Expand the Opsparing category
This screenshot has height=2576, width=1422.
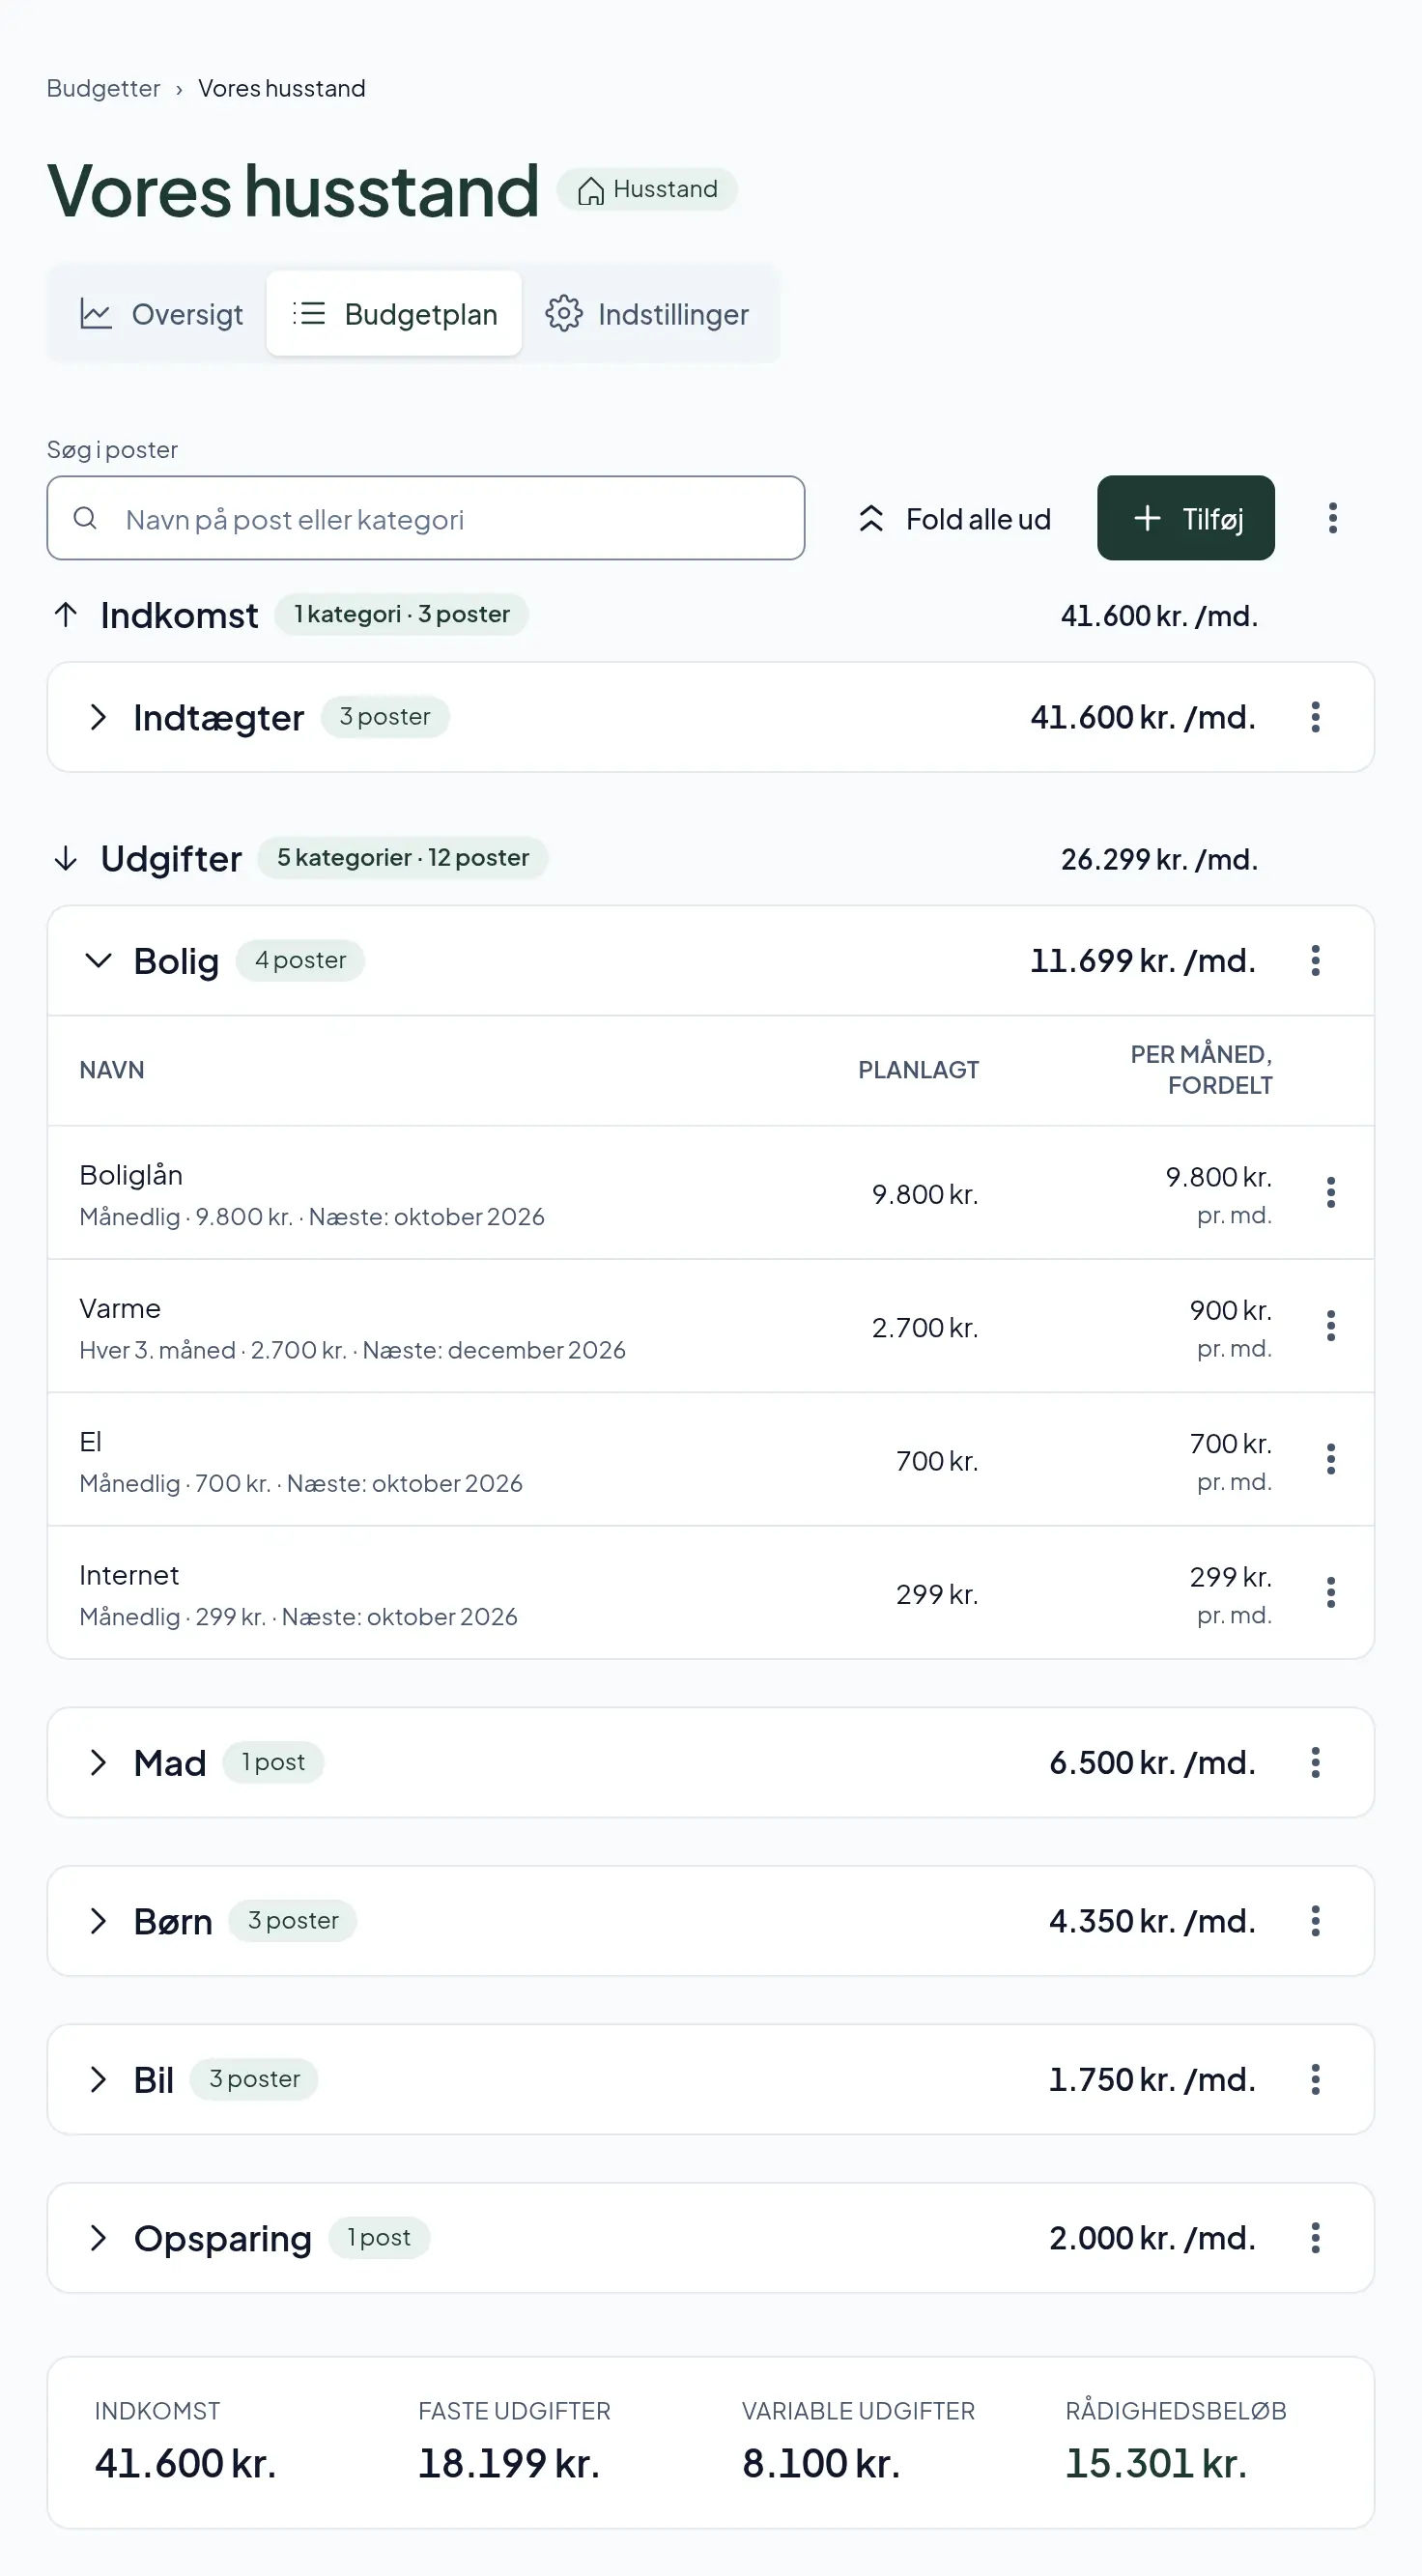(98, 2238)
